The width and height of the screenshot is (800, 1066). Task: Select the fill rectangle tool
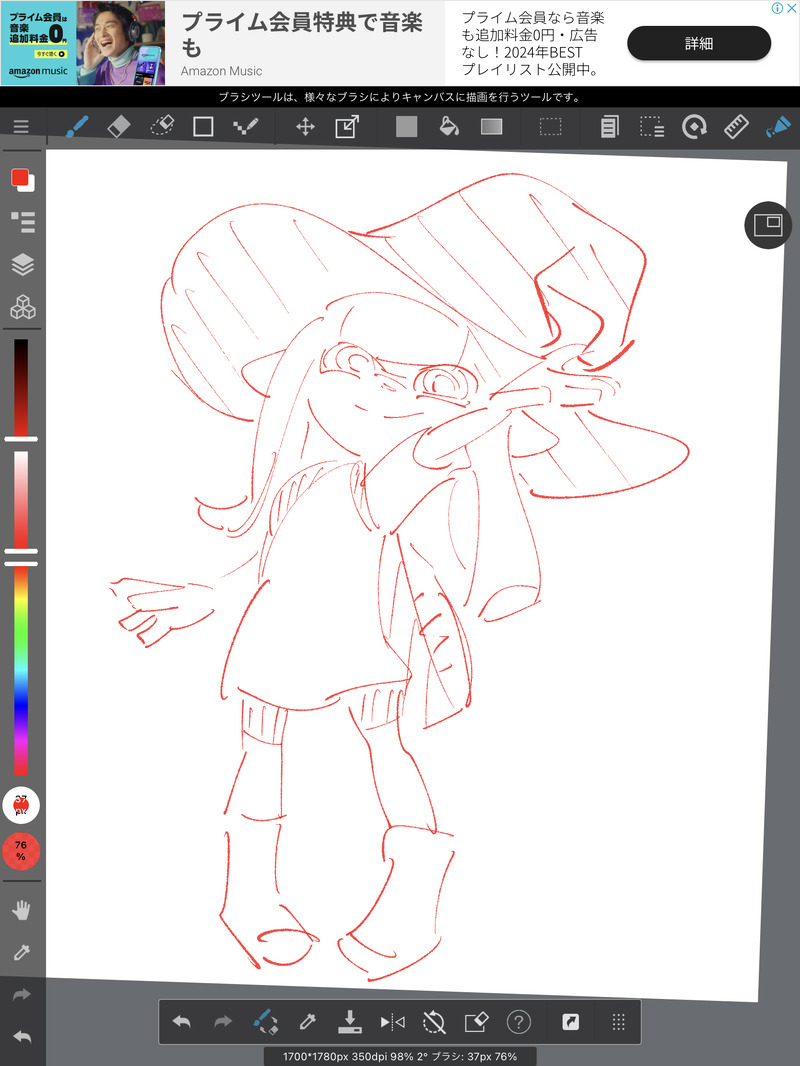pyautogui.click(x=406, y=126)
